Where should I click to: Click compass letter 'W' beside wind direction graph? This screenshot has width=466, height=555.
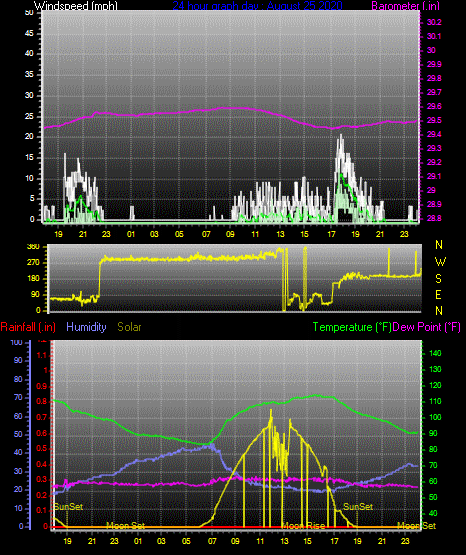440,262
